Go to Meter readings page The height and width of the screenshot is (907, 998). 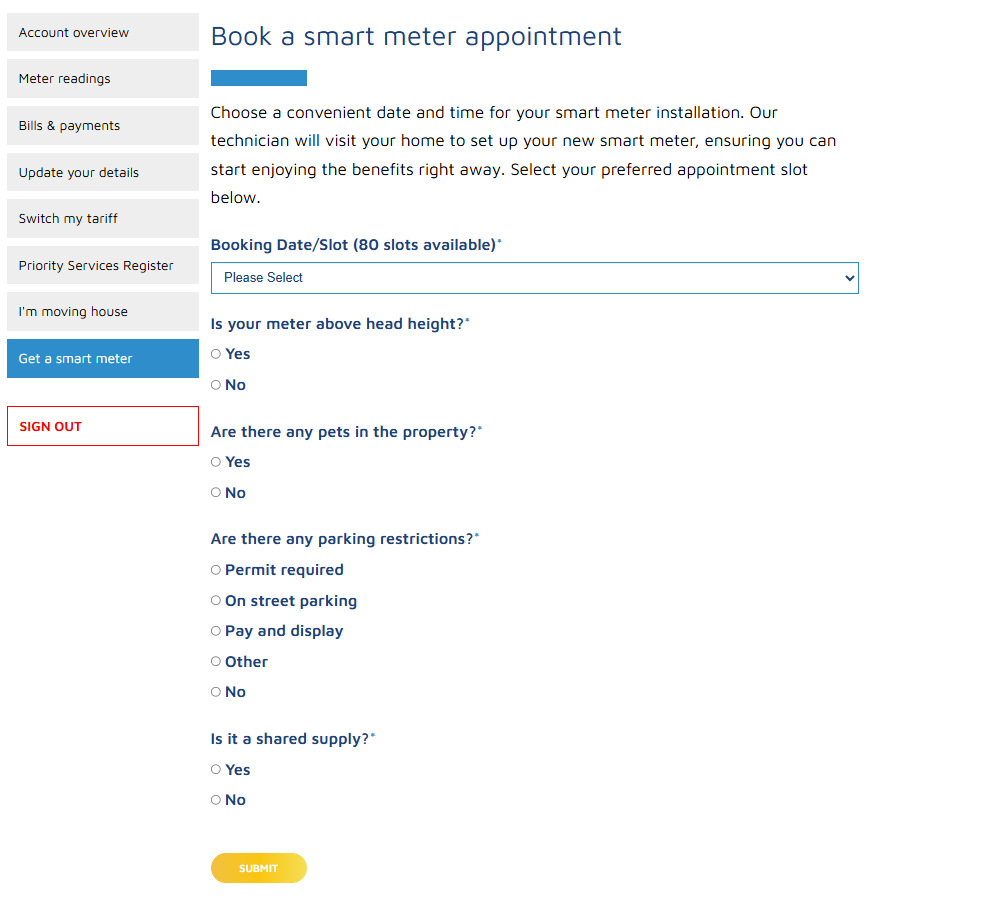103,79
